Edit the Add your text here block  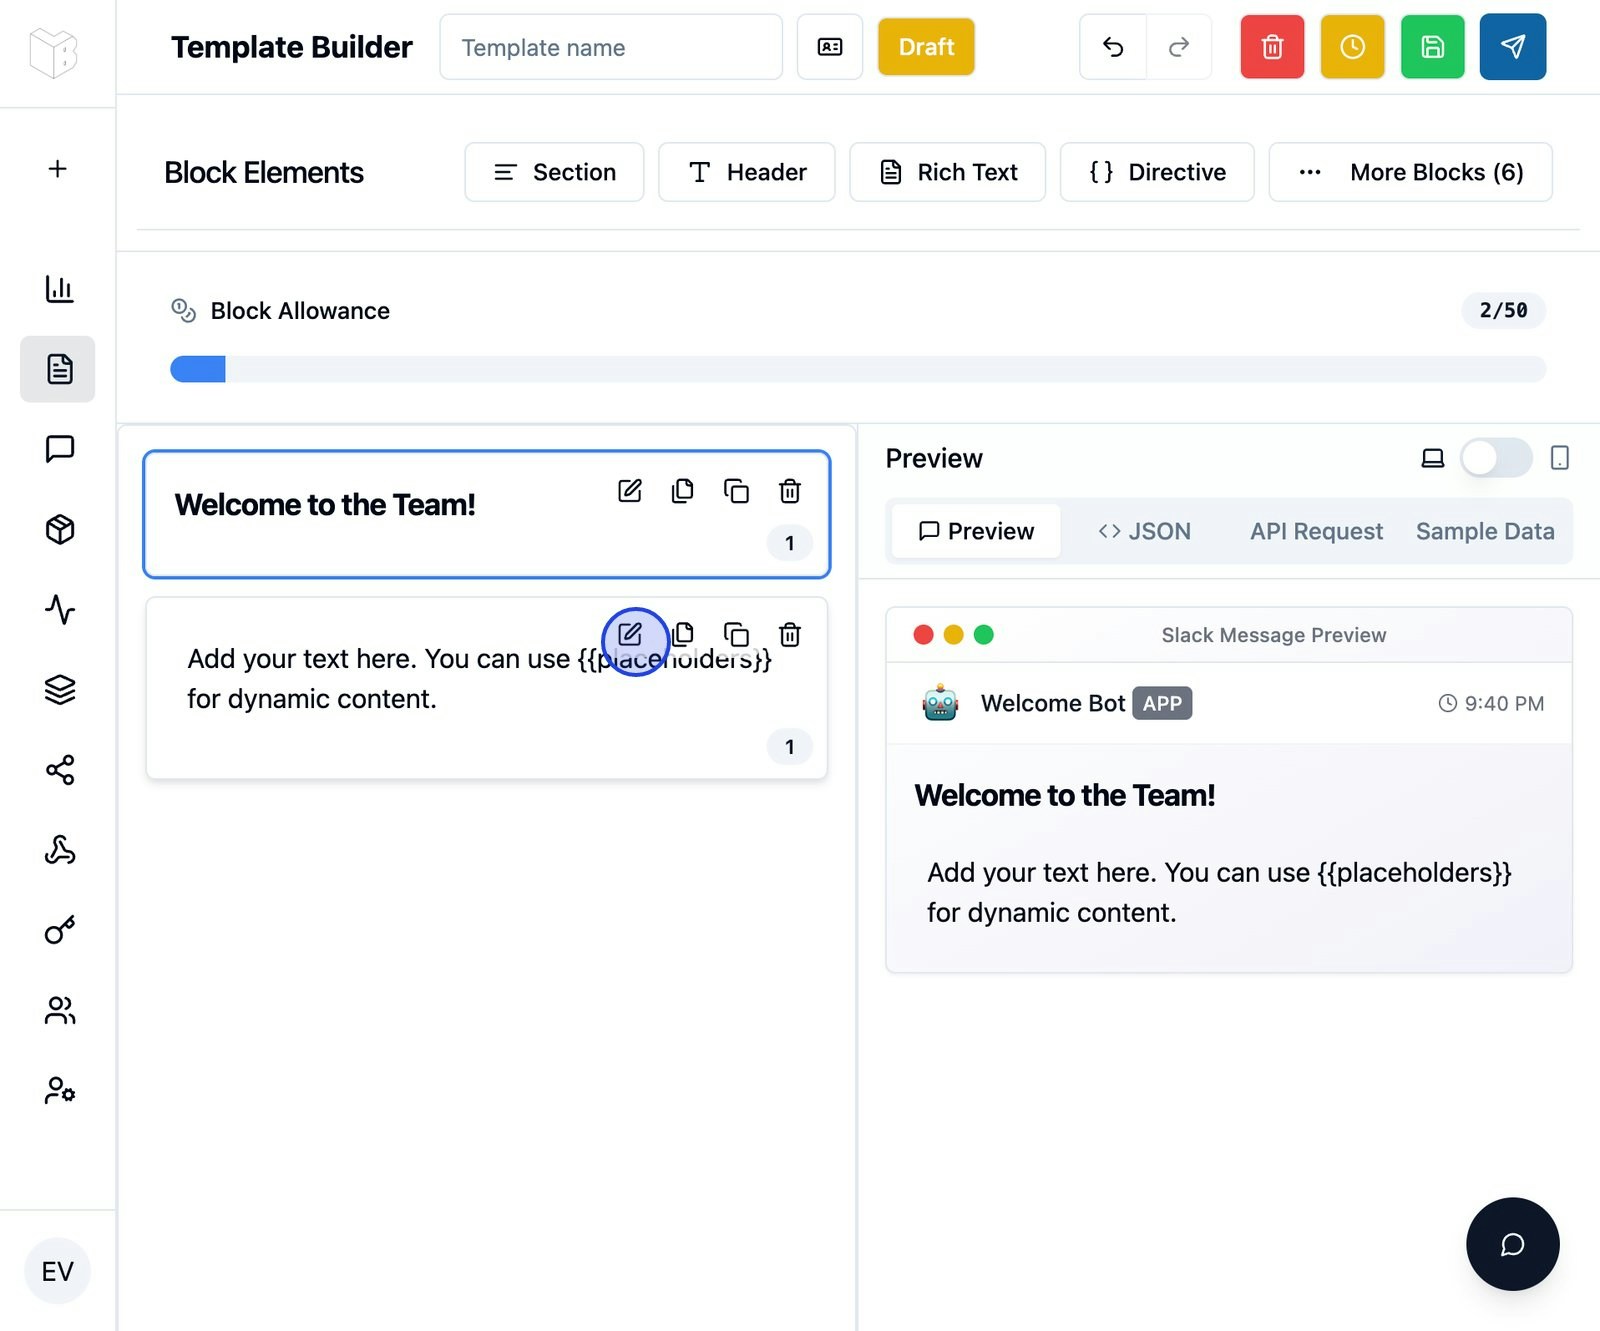tap(630, 634)
